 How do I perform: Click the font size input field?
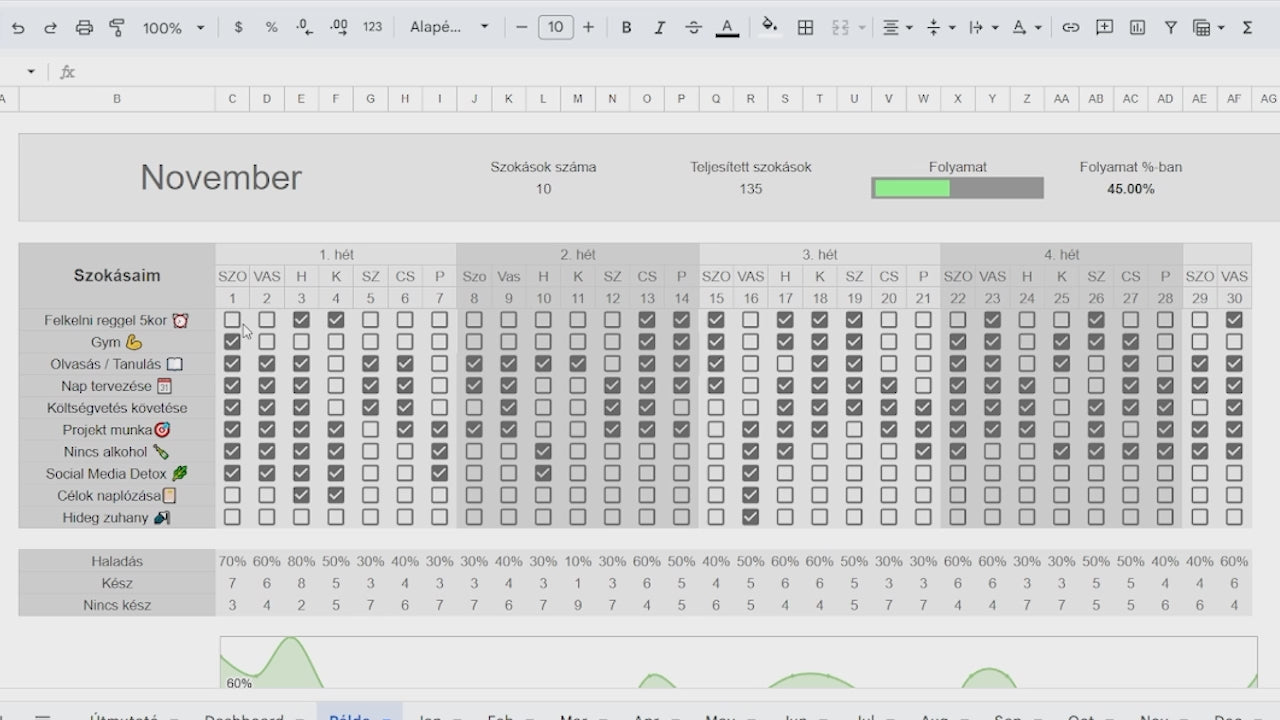tap(555, 28)
